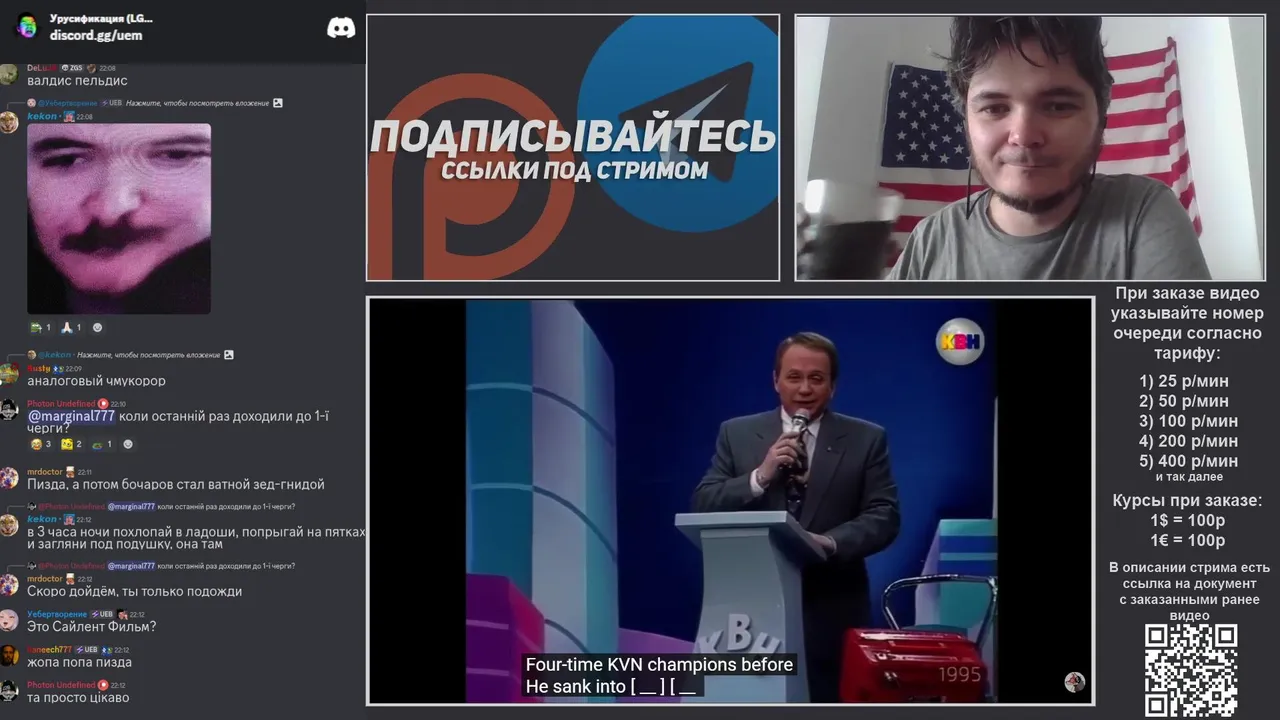Open Photon Undefined's avatar at 22:12
The image size is (1280, 720).
(9, 691)
